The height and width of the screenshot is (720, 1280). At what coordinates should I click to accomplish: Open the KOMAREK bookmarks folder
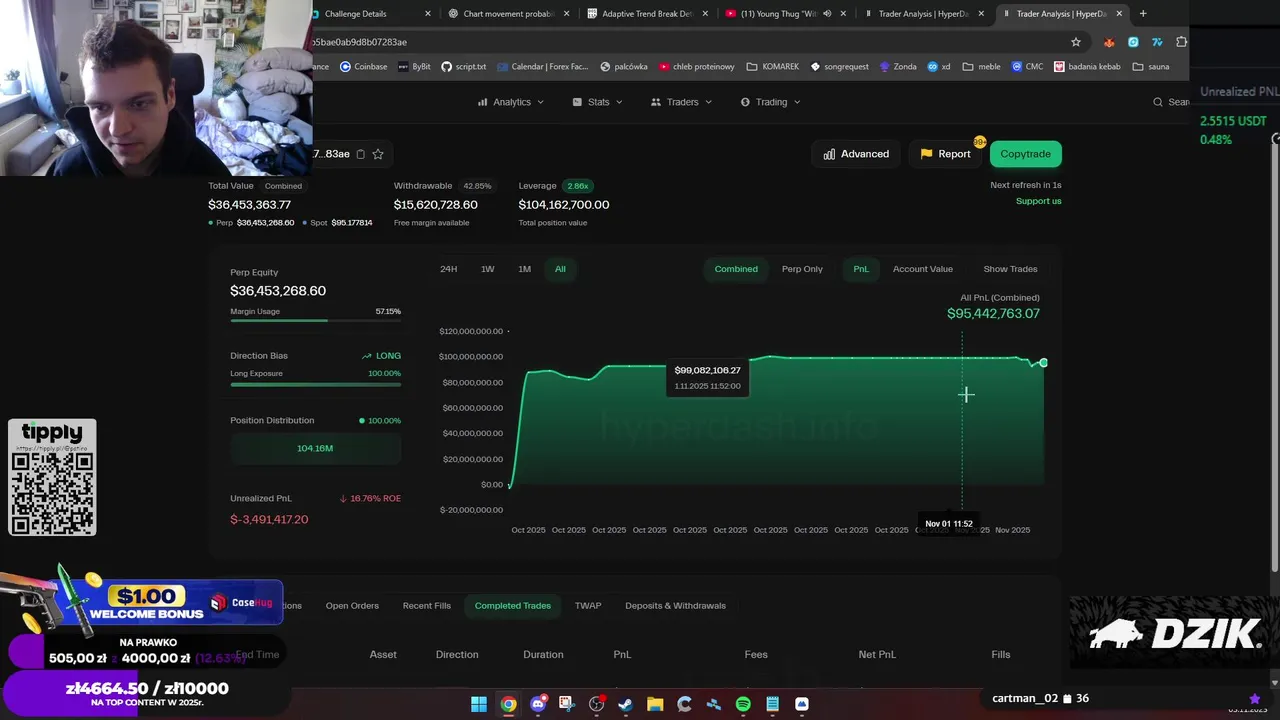773,67
